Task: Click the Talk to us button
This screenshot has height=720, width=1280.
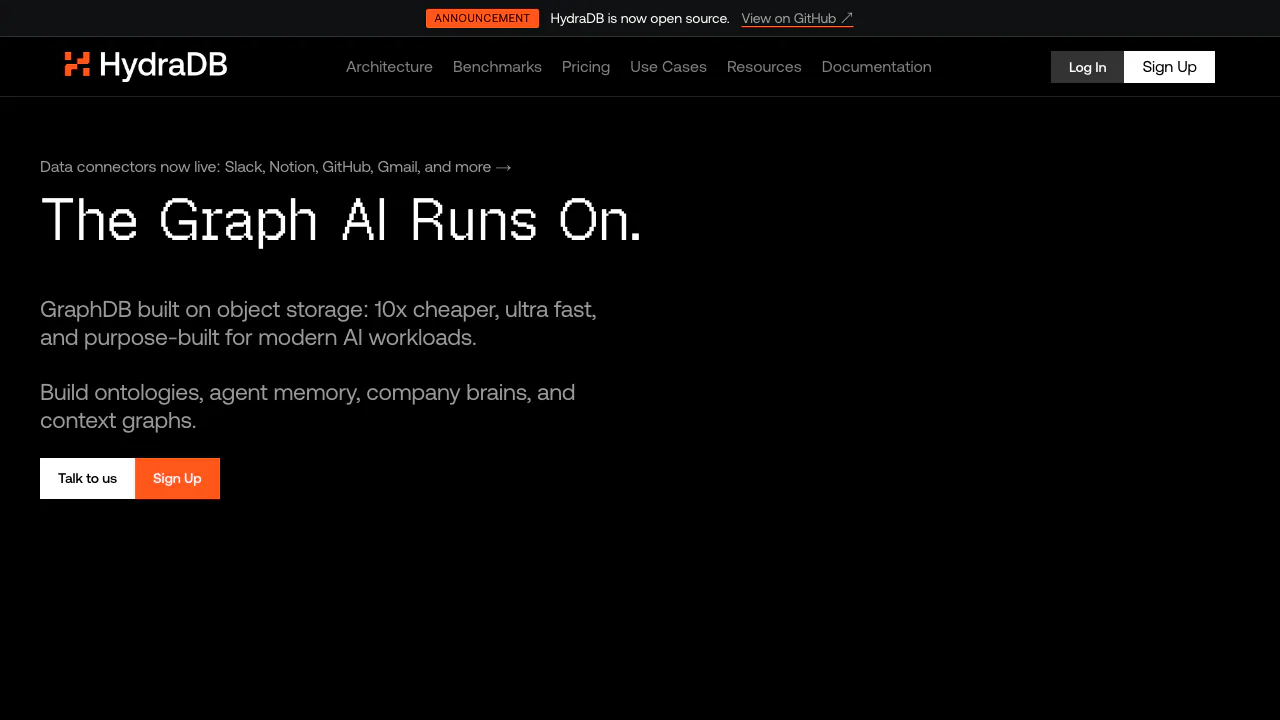Action: pyautogui.click(x=87, y=478)
